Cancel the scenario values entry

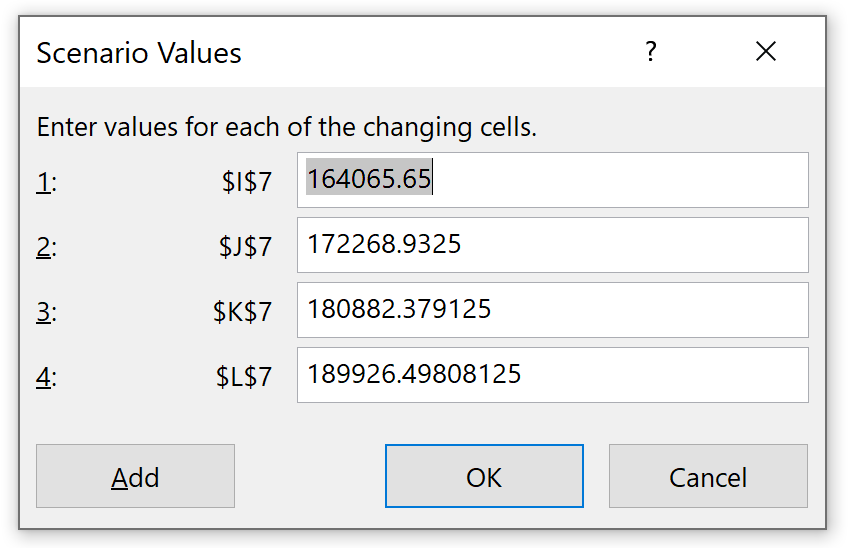(708, 477)
